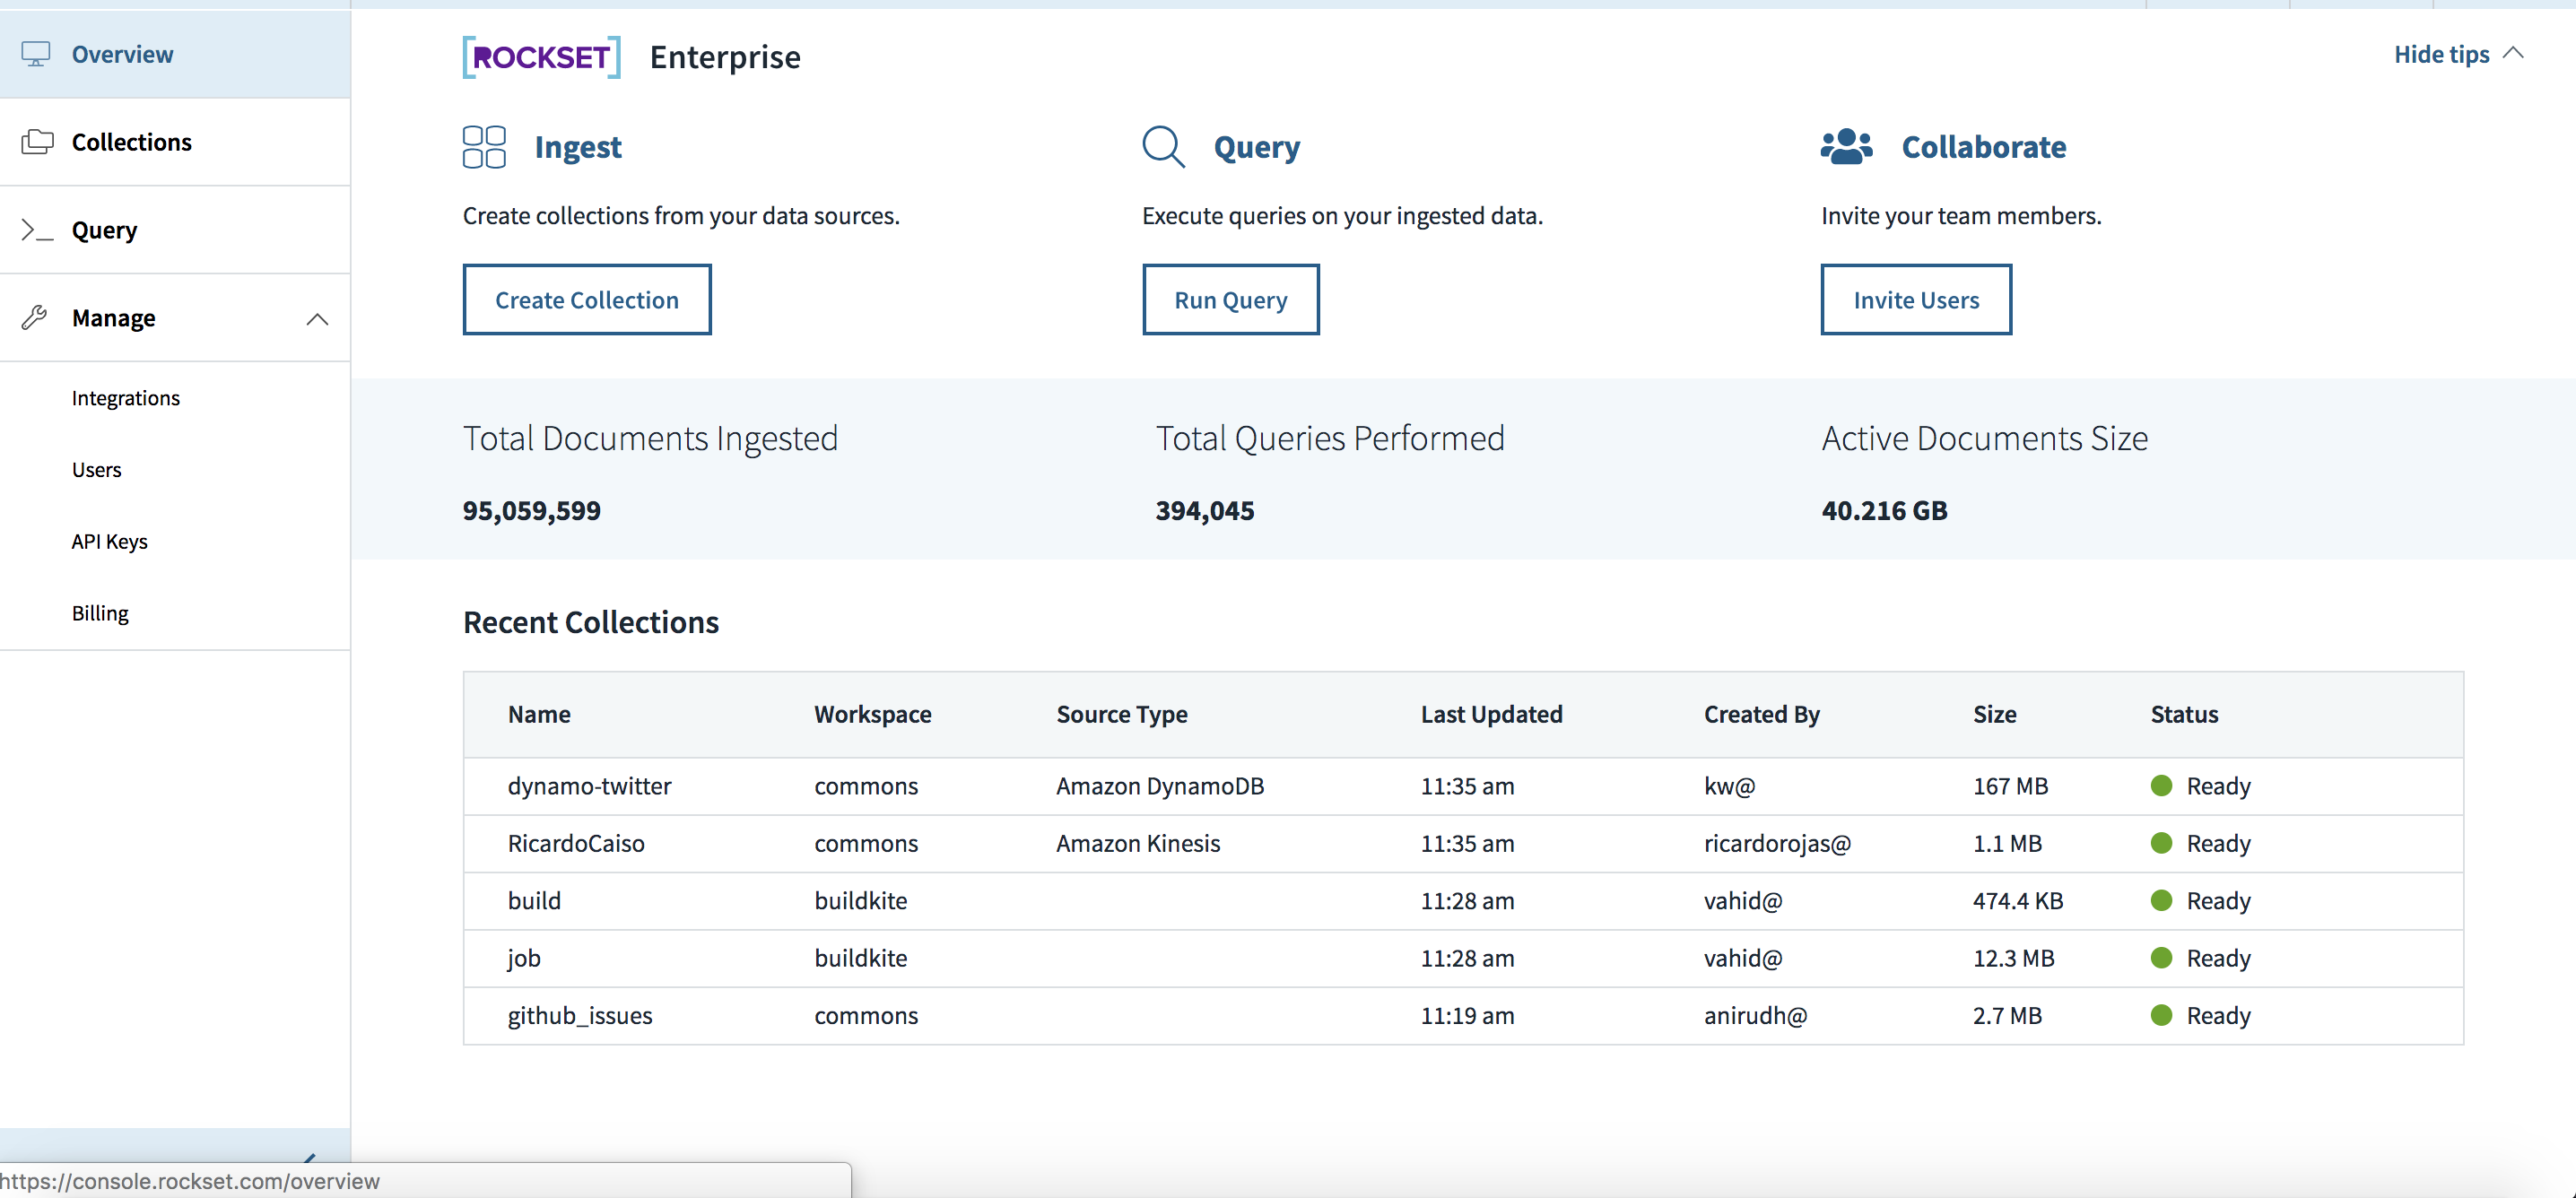This screenshot has width=2576, height=1198.
Task: Open the Users management page
Action: coord(97,470)
